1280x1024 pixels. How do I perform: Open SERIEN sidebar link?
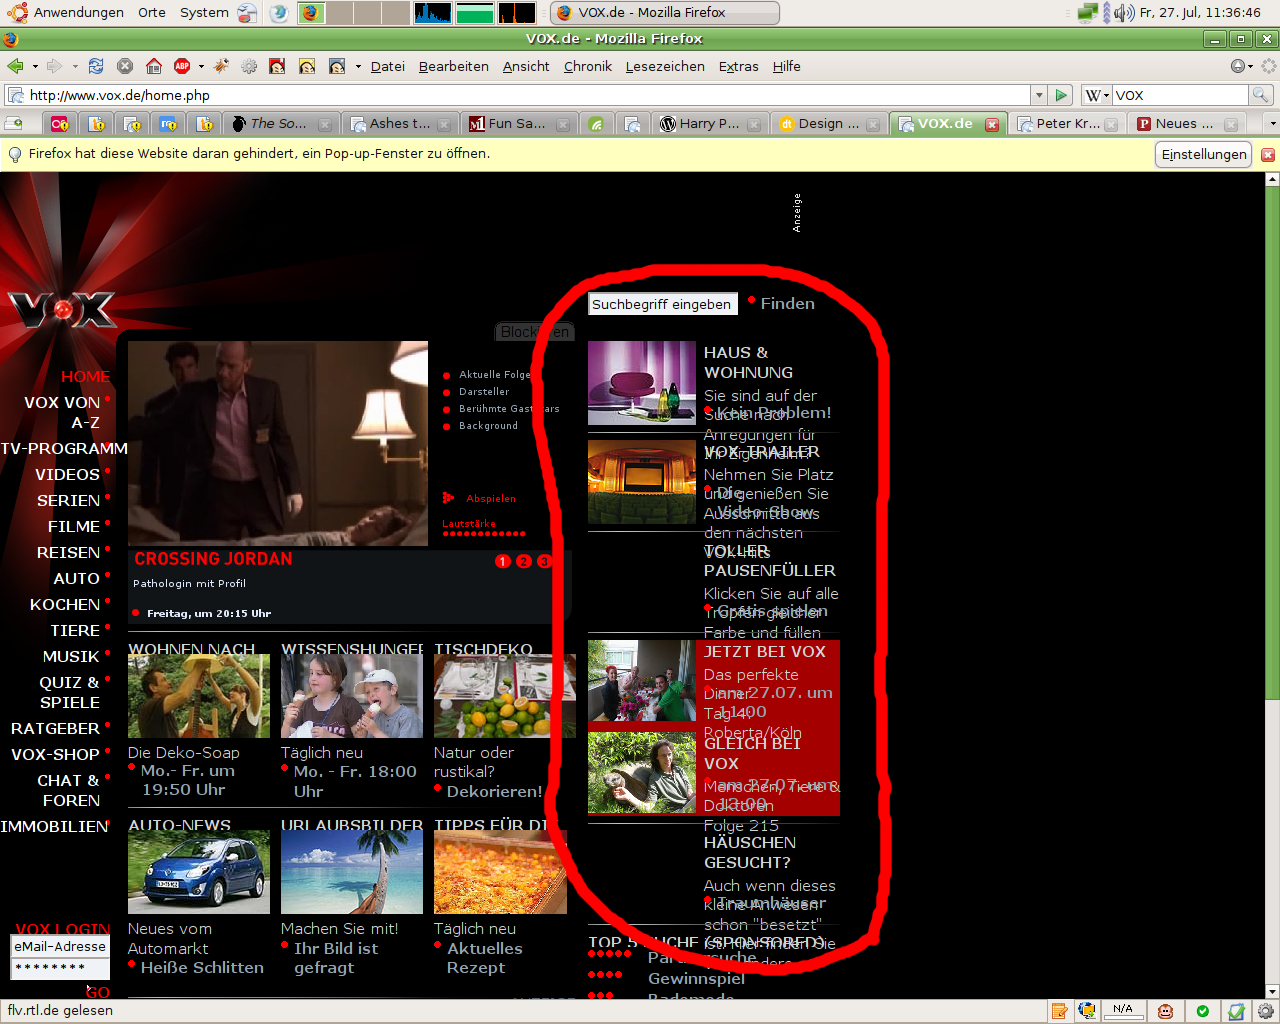68,500
